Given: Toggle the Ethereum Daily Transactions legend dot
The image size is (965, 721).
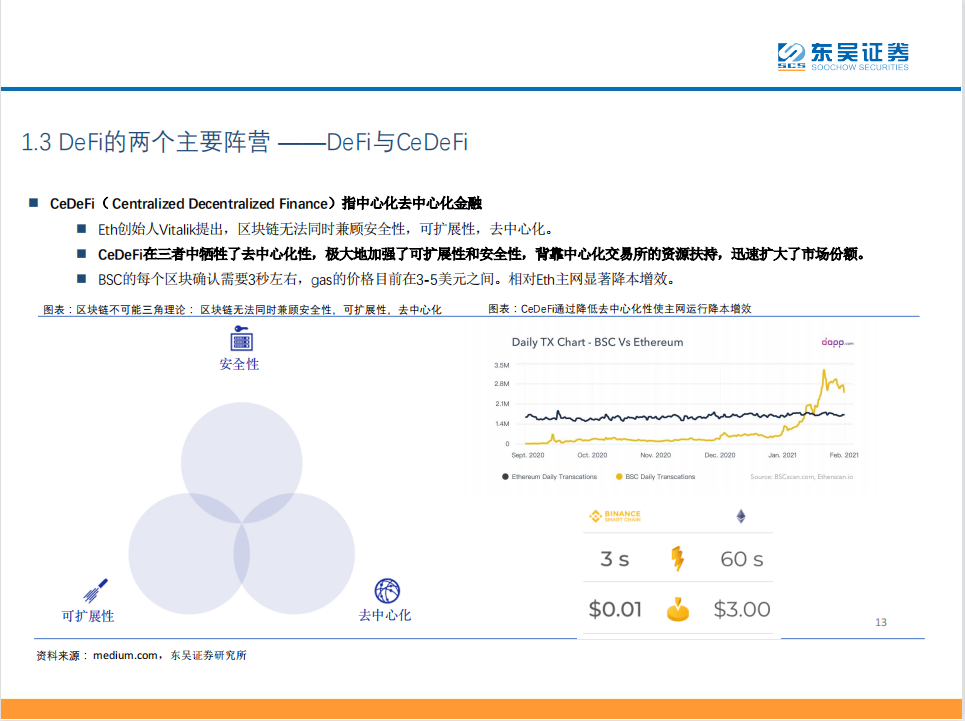Looking at the screenshot, I should pos(505,476).
